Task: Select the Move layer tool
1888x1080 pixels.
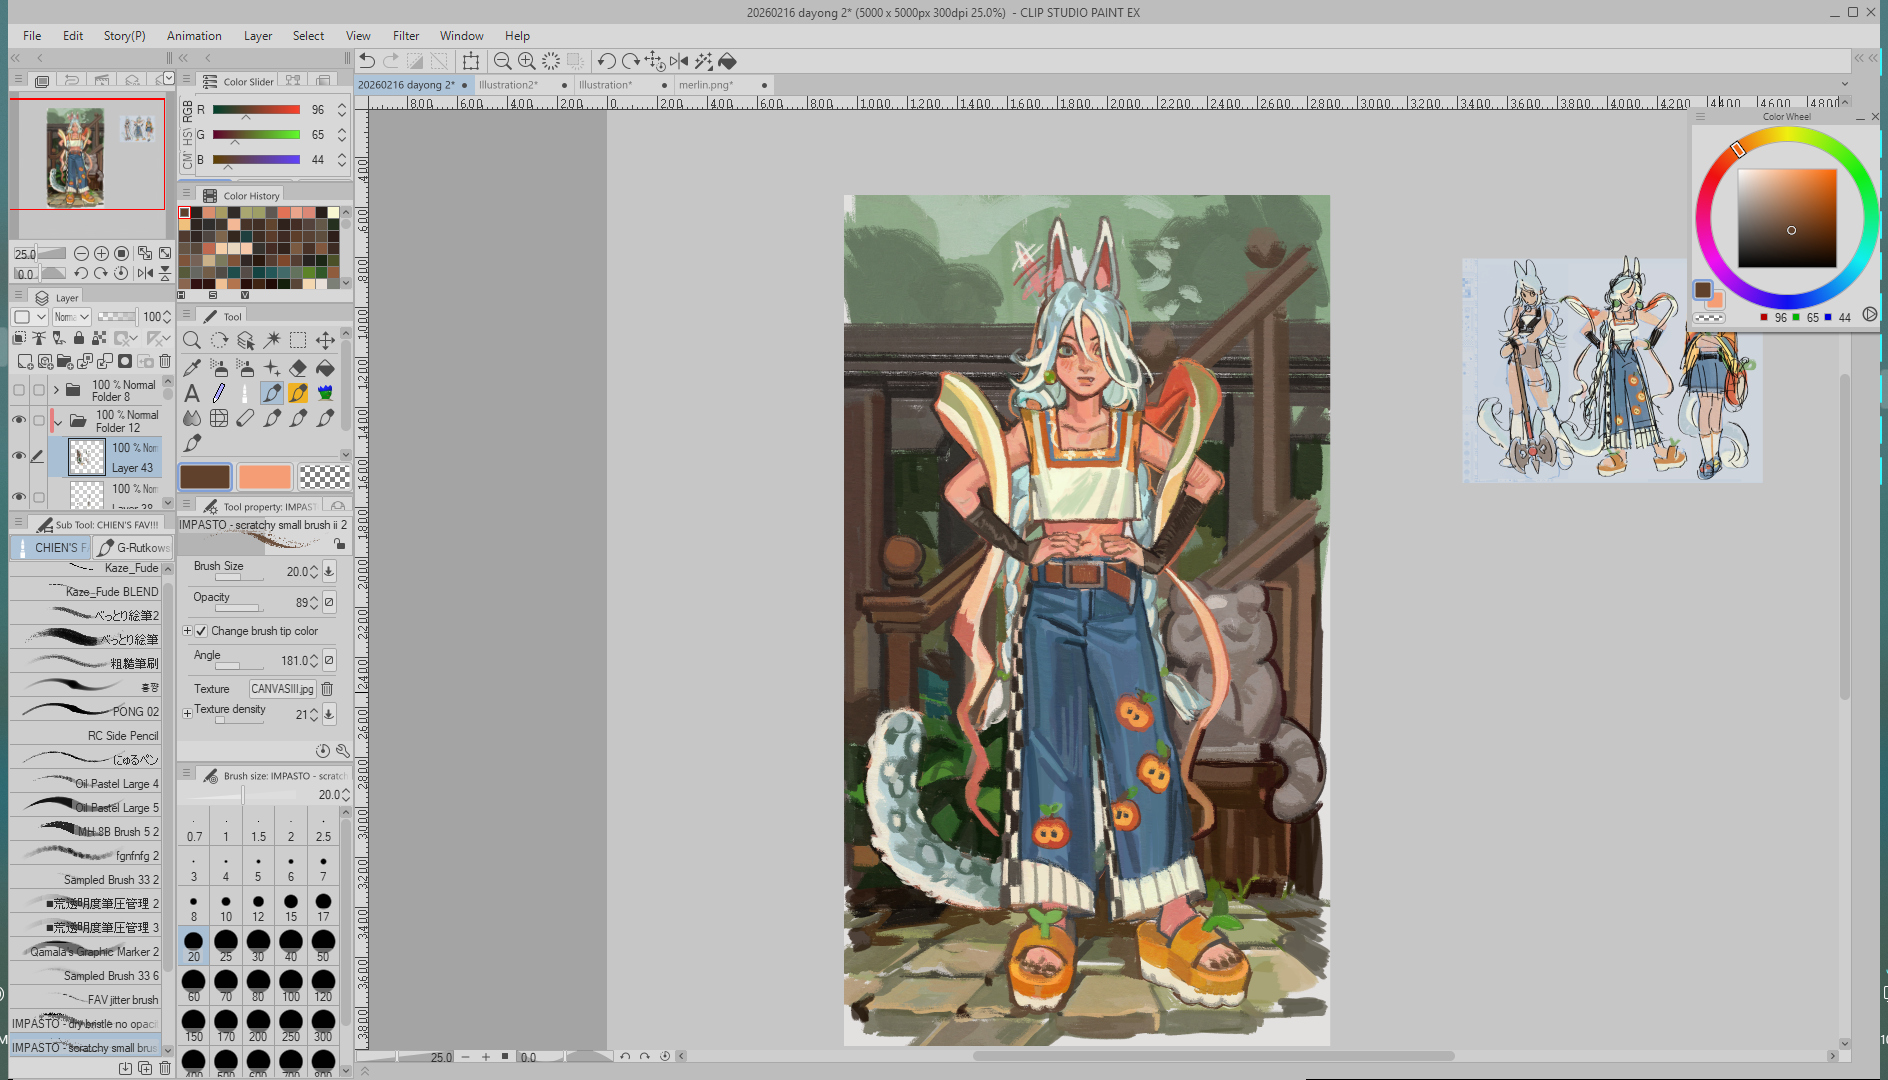Action: [325, 341]
